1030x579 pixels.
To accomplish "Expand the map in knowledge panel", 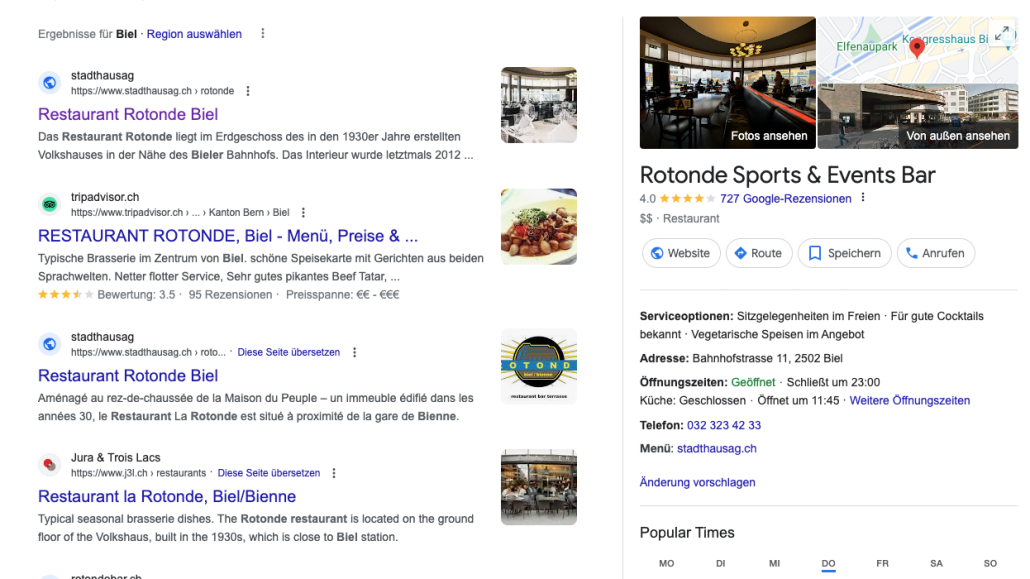I will point(1002,34).
